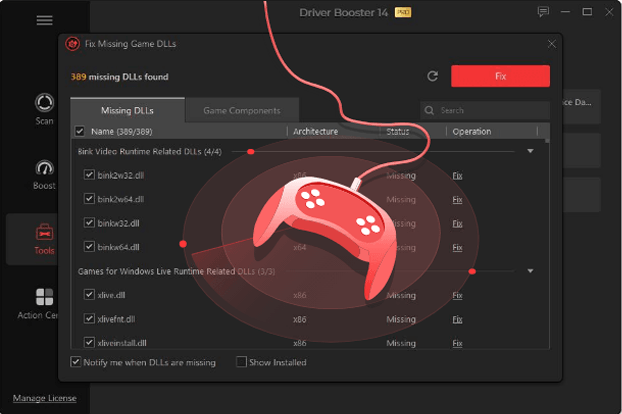Close the Fix Missing Game DLLs dialog
This screenshot has height=414, width=622.
[551, 44]
